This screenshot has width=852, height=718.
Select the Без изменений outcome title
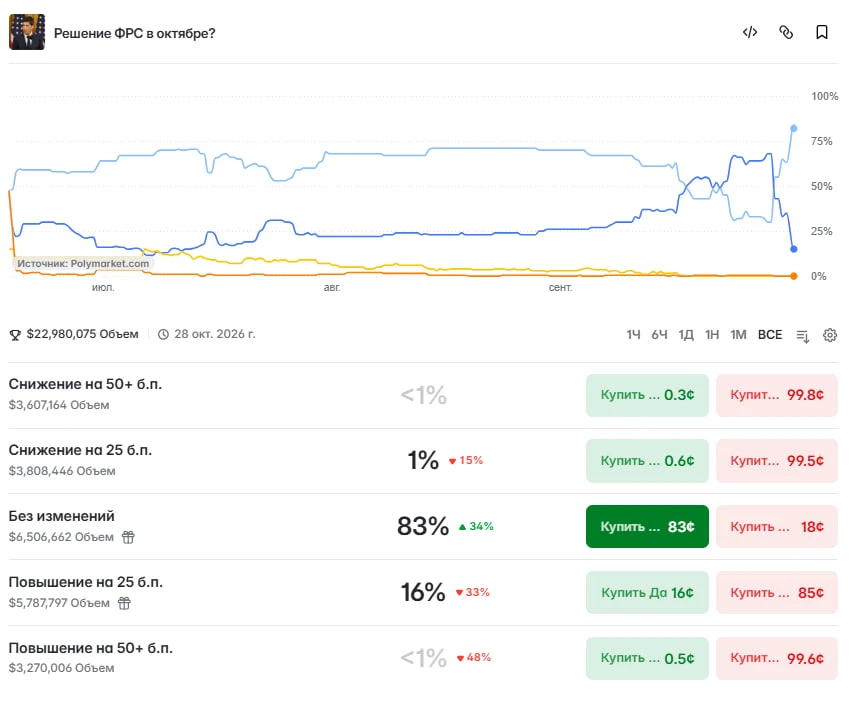click(x=61, y=516)
